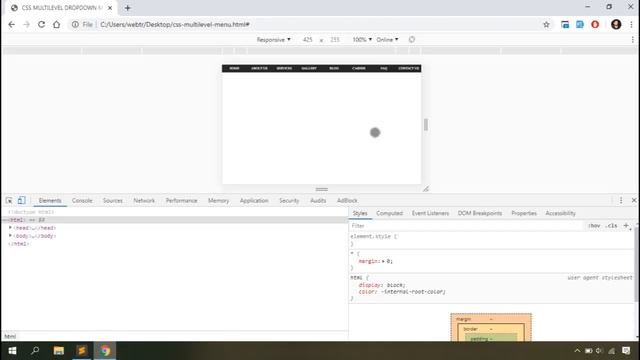
Task: Expand the margin shorthand property
Action: (x=383, y=261)
